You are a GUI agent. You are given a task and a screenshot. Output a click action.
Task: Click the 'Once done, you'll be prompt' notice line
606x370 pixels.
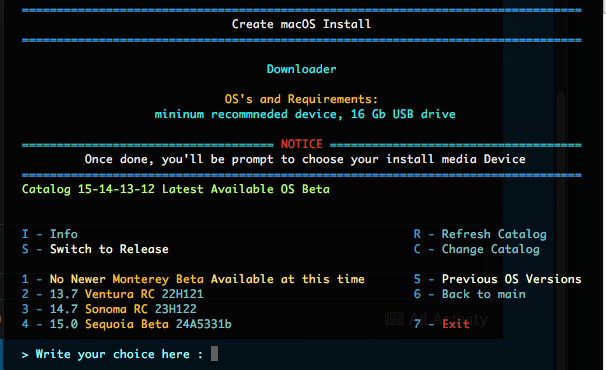click(x=305, y=159)
